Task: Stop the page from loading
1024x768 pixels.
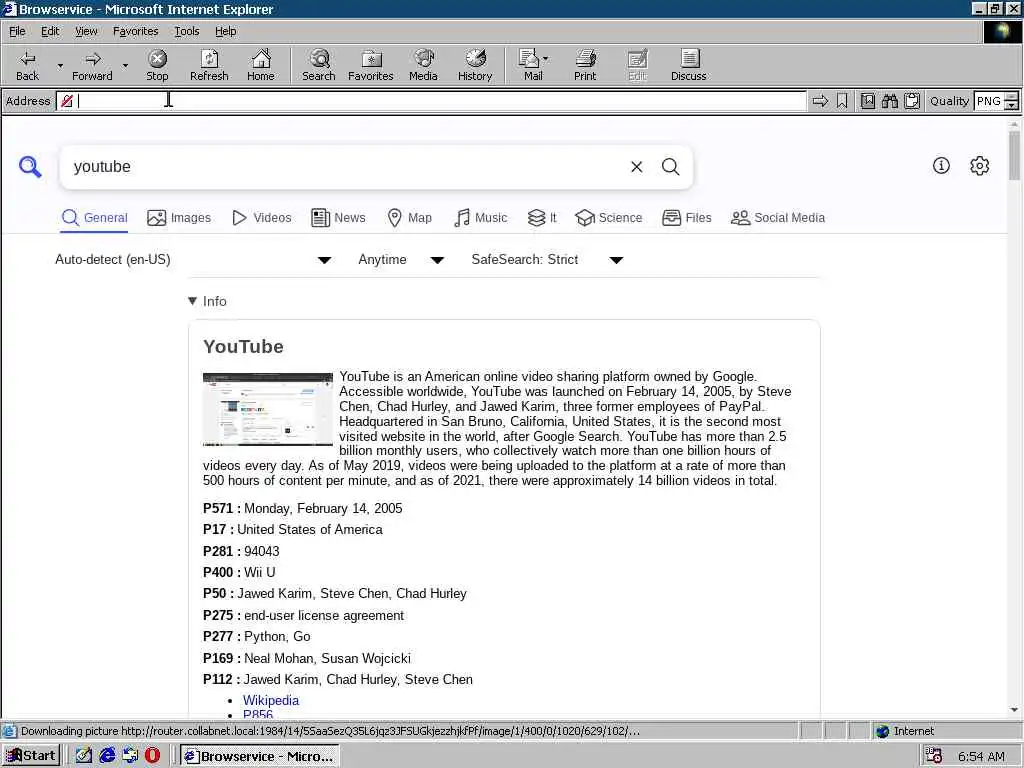Action: (x=157, y=65)
